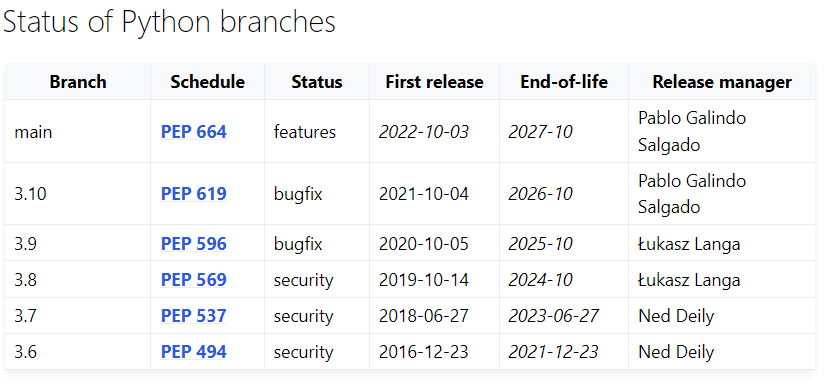Open the PEP 494 schedule link
This screenshot has height=381, width=832.
[194, 352]
